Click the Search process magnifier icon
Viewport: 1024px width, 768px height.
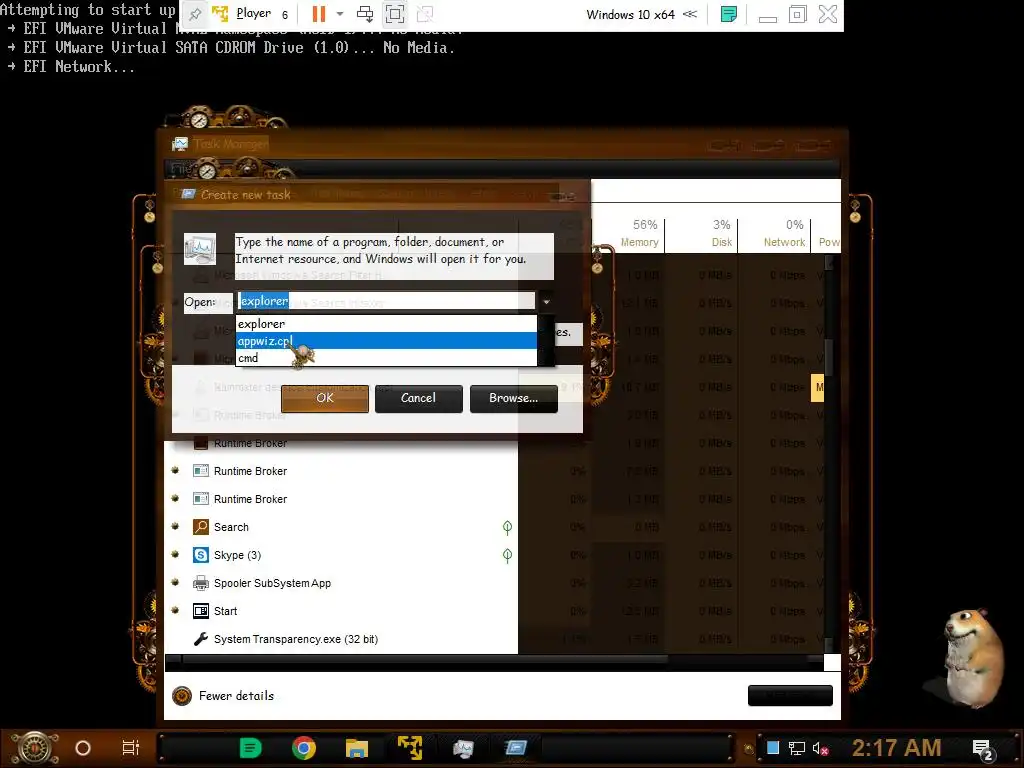201,527
